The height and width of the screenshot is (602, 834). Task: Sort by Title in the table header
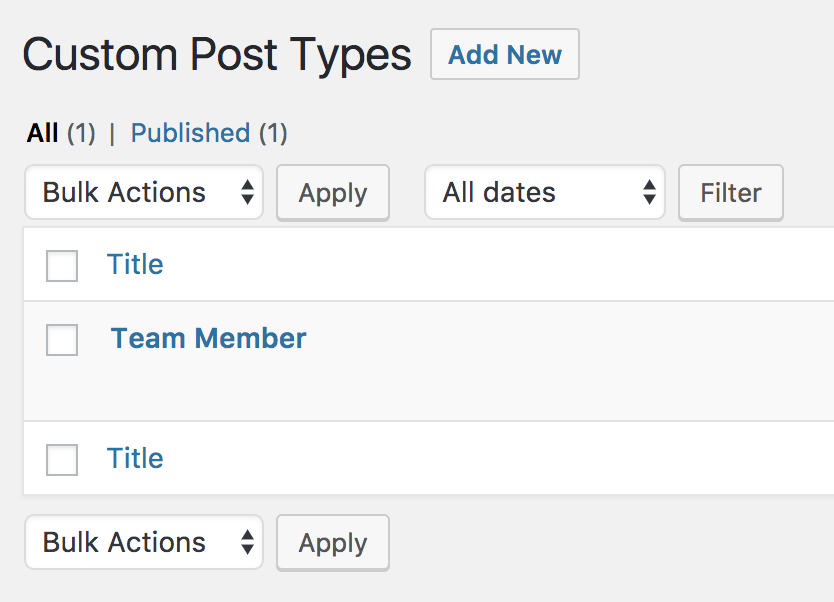click(135, 264)
